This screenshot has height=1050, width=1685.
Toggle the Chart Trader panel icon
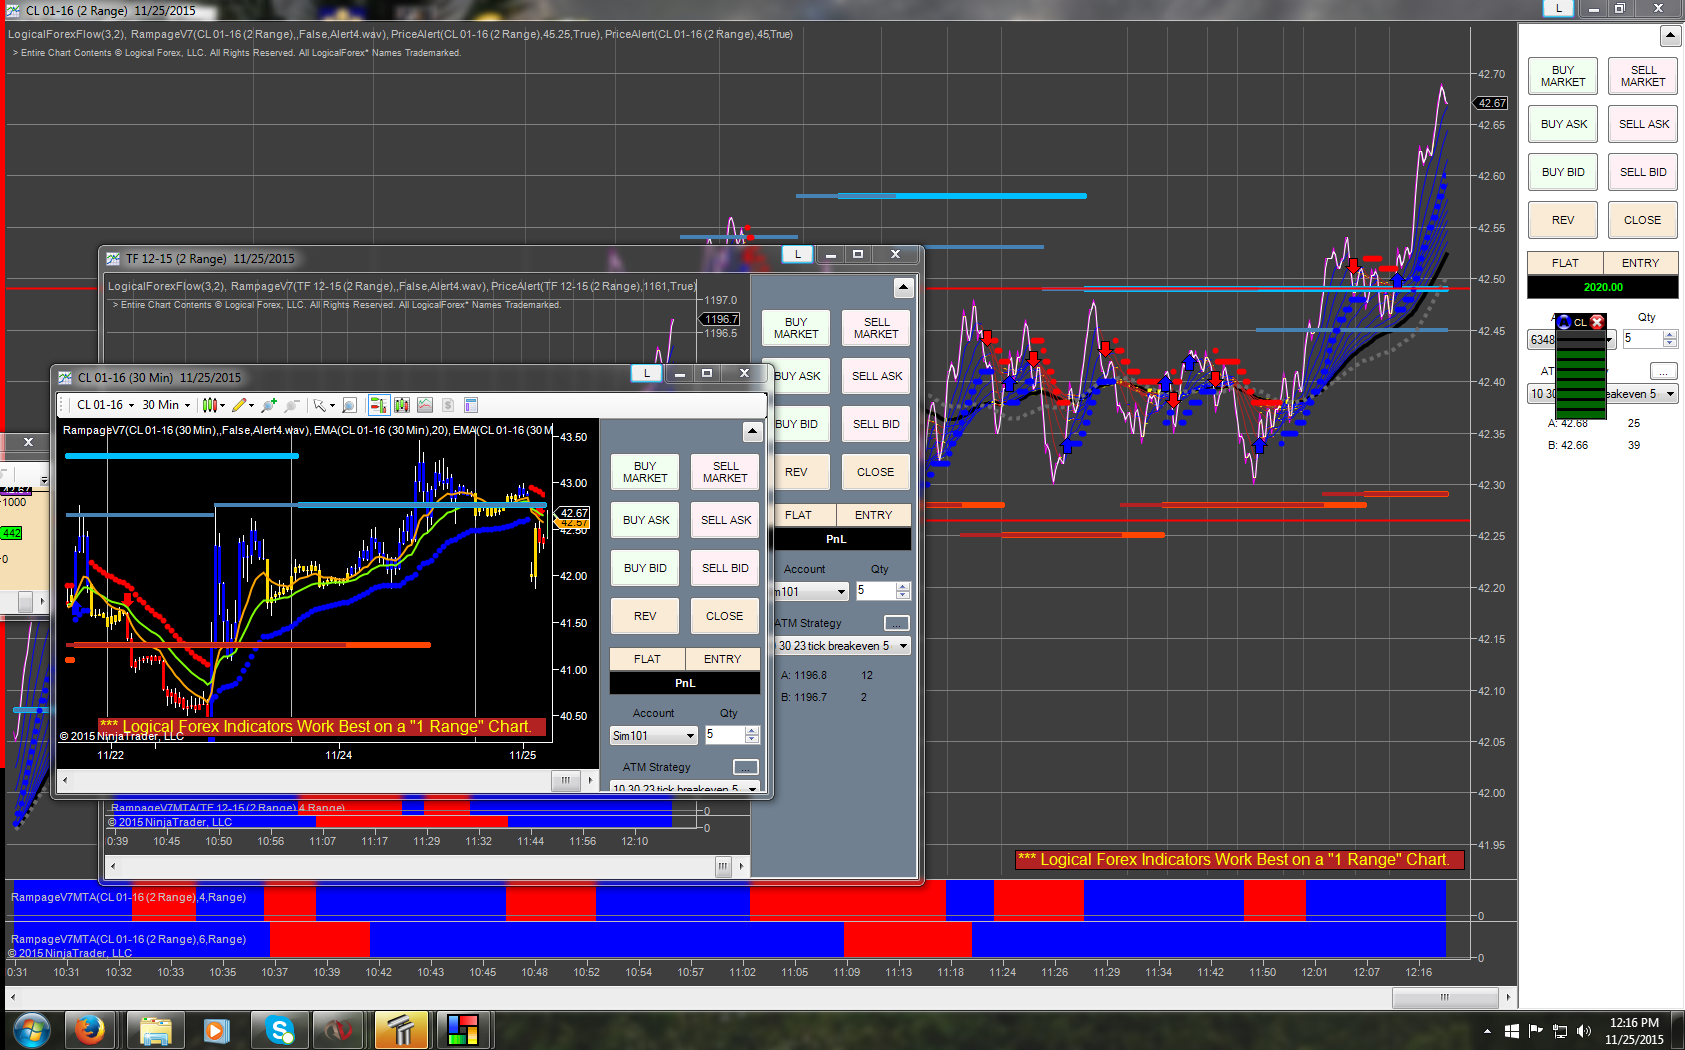(x=378, y=405)
